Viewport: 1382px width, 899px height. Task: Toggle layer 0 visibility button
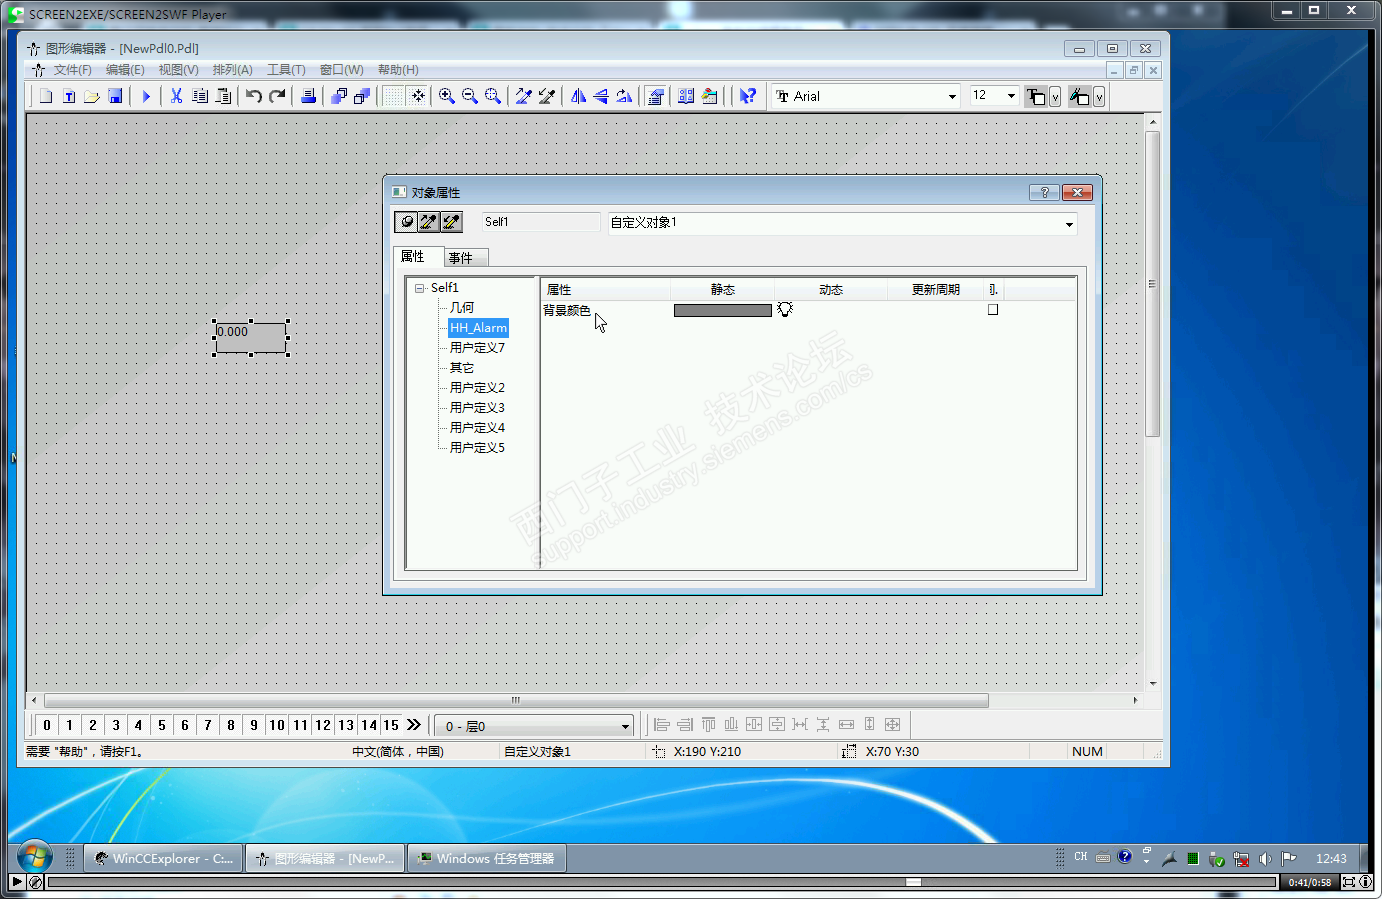47,725
